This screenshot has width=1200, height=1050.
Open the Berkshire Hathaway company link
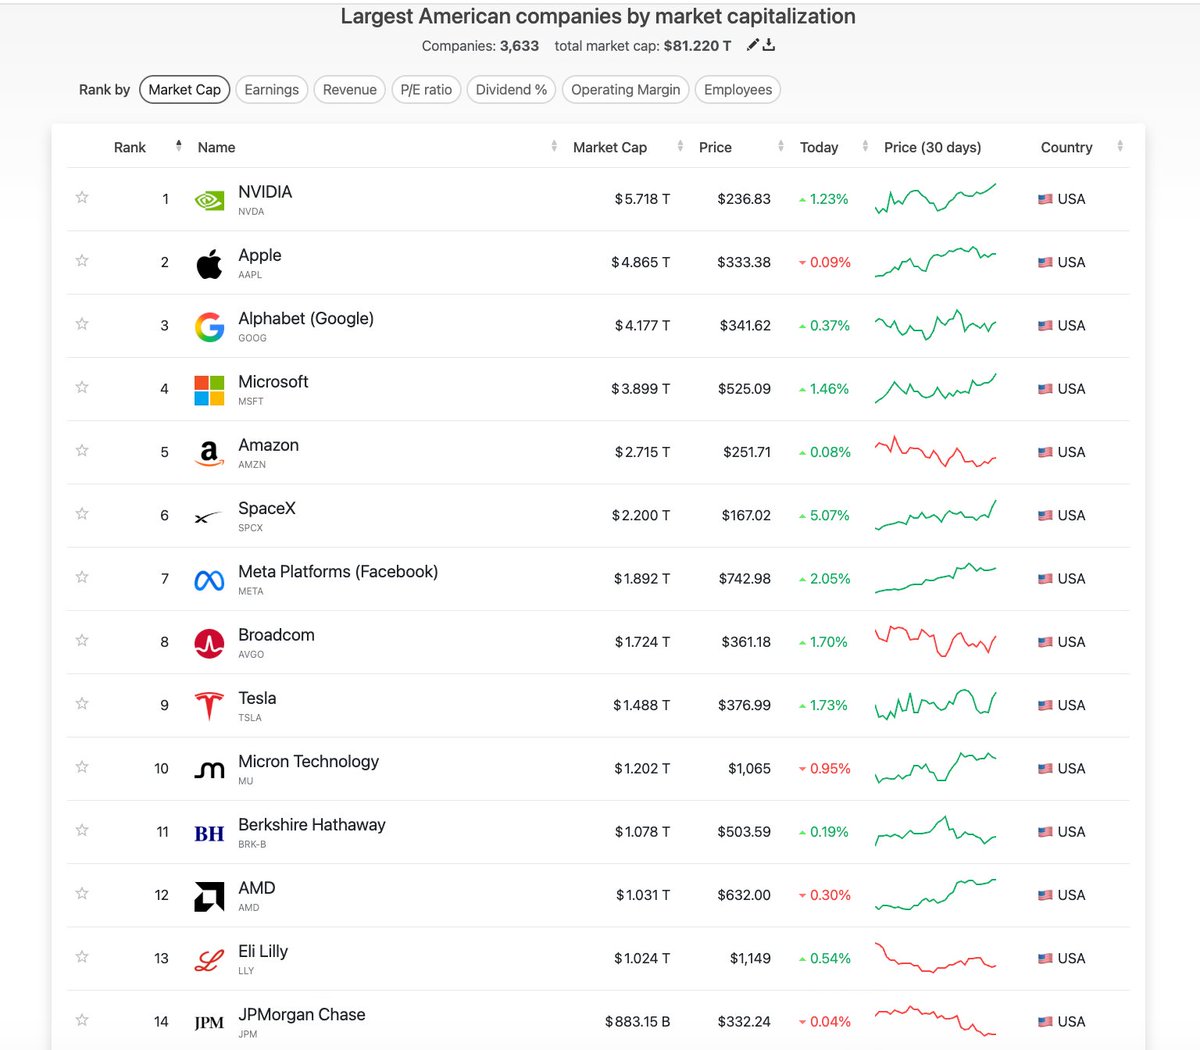[x=312, y=825]
